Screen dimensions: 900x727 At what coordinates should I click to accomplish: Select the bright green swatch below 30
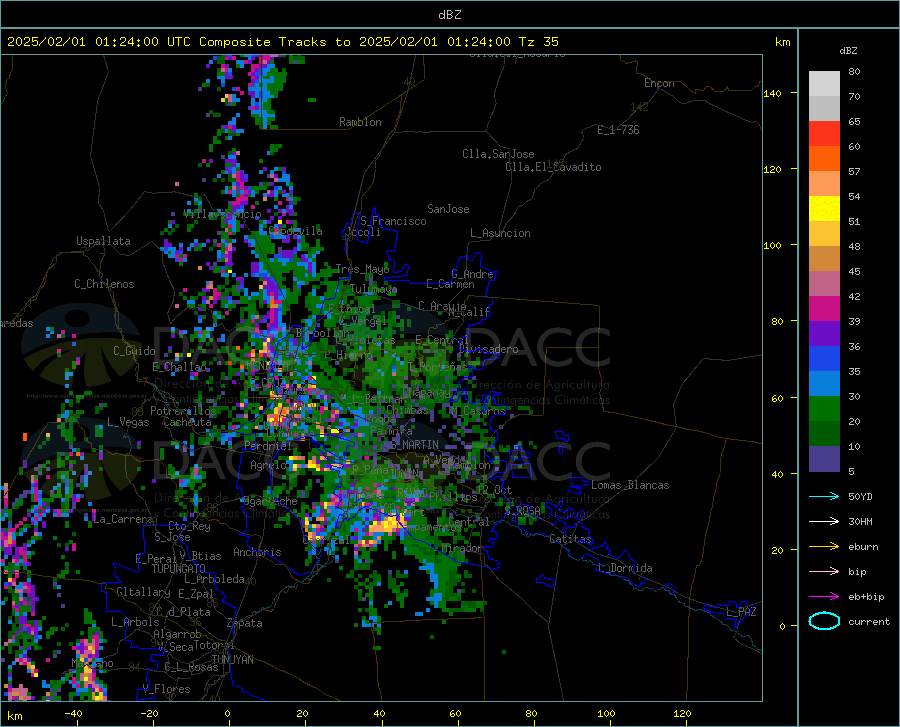pos(824,409)
